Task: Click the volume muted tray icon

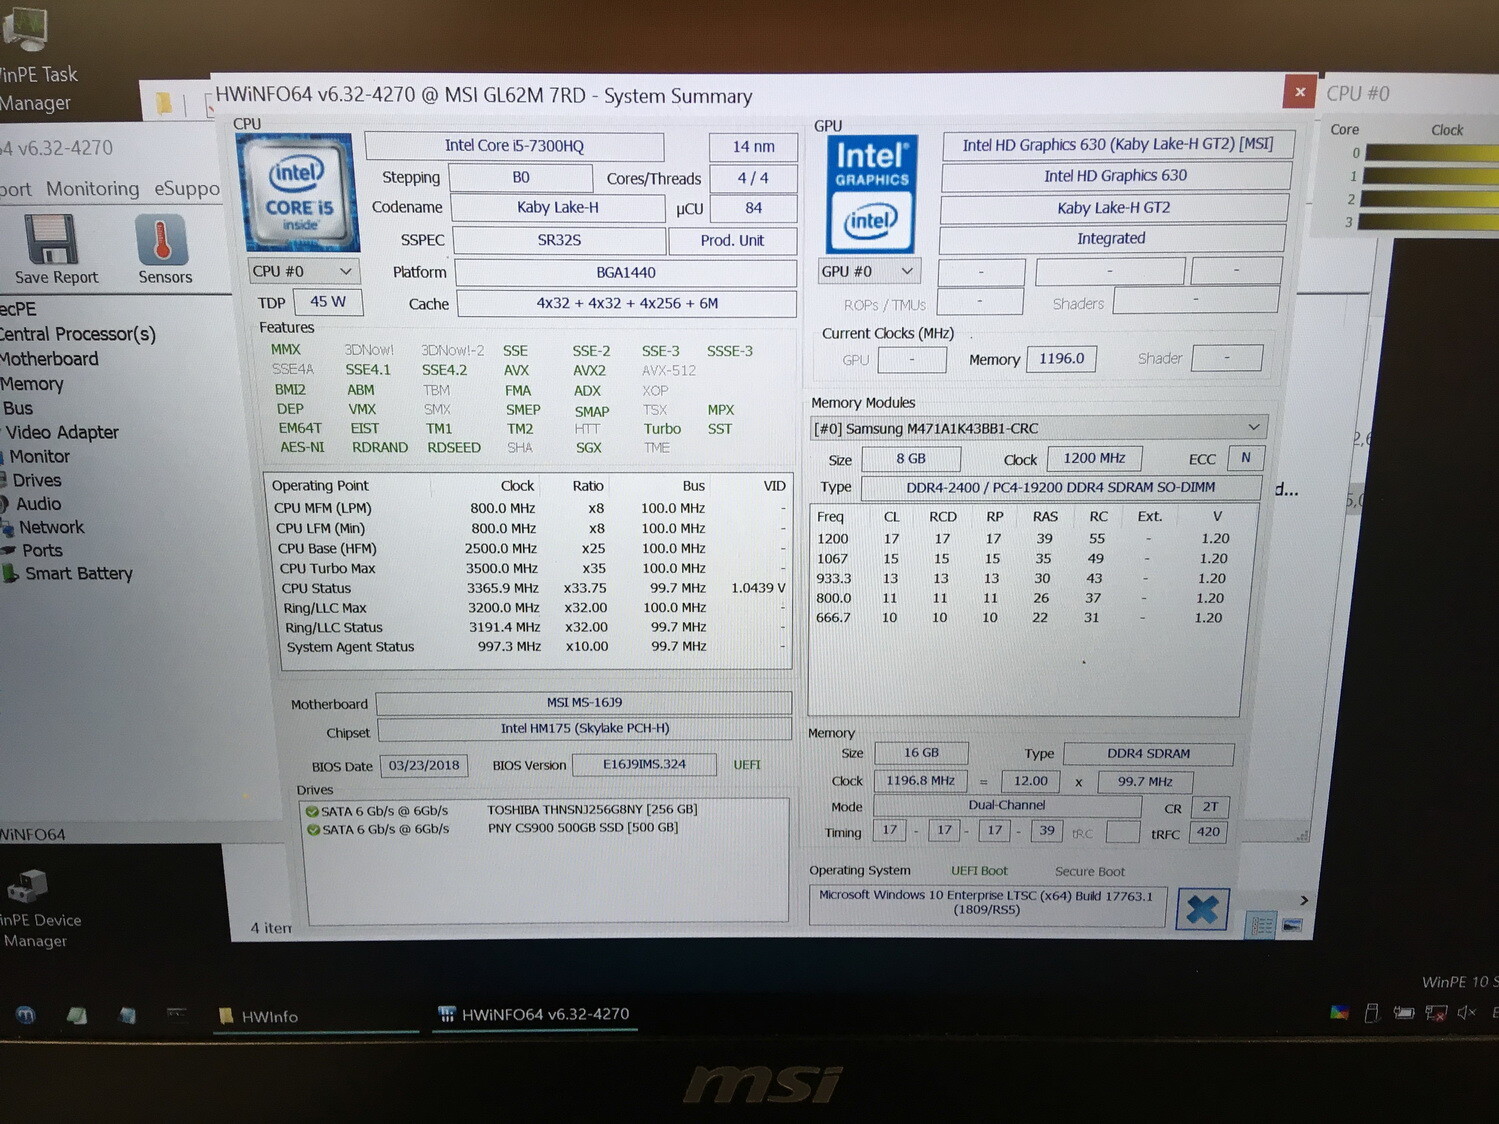Action: 1467,1012
